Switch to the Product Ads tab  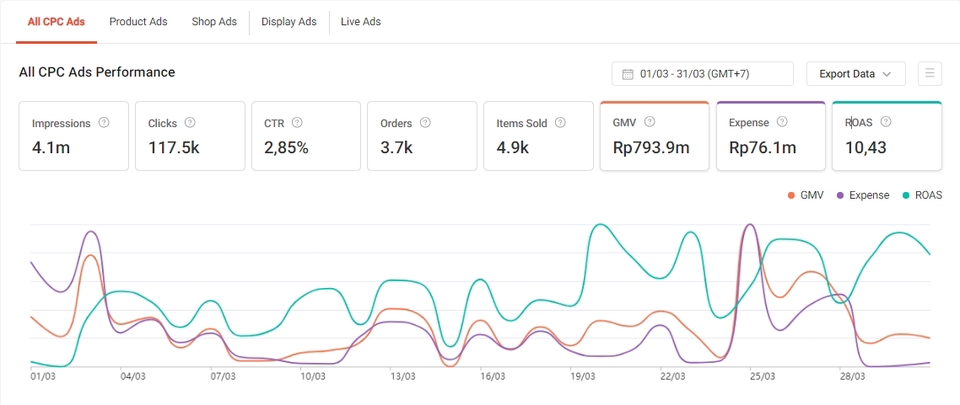click(x=138, y=21)
